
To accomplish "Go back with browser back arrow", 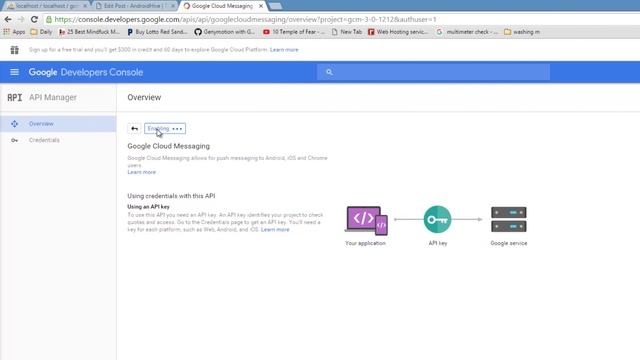I will 8,19.
